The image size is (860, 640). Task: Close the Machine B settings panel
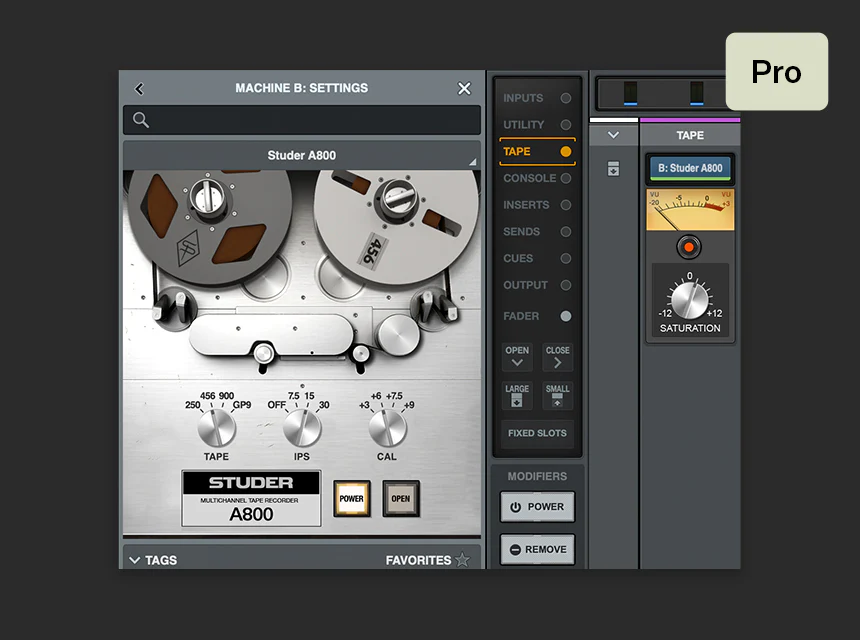point(464,88)
